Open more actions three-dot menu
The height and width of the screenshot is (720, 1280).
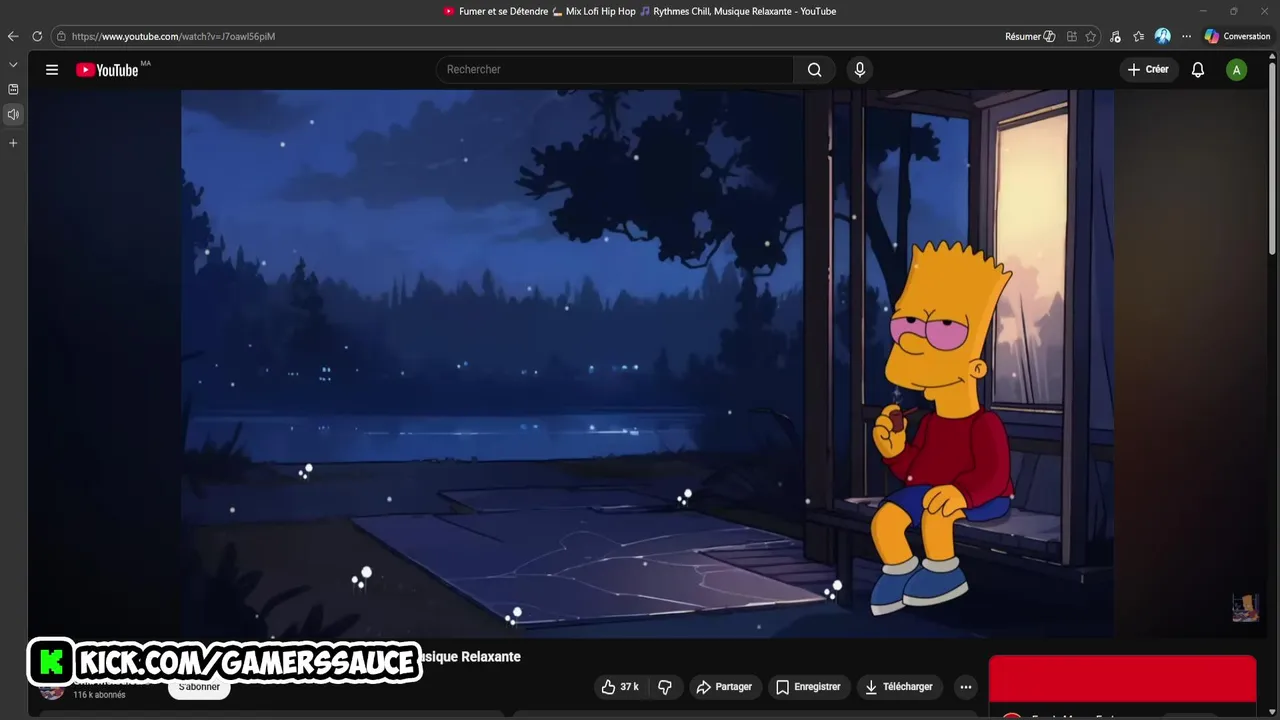(965, 687)
